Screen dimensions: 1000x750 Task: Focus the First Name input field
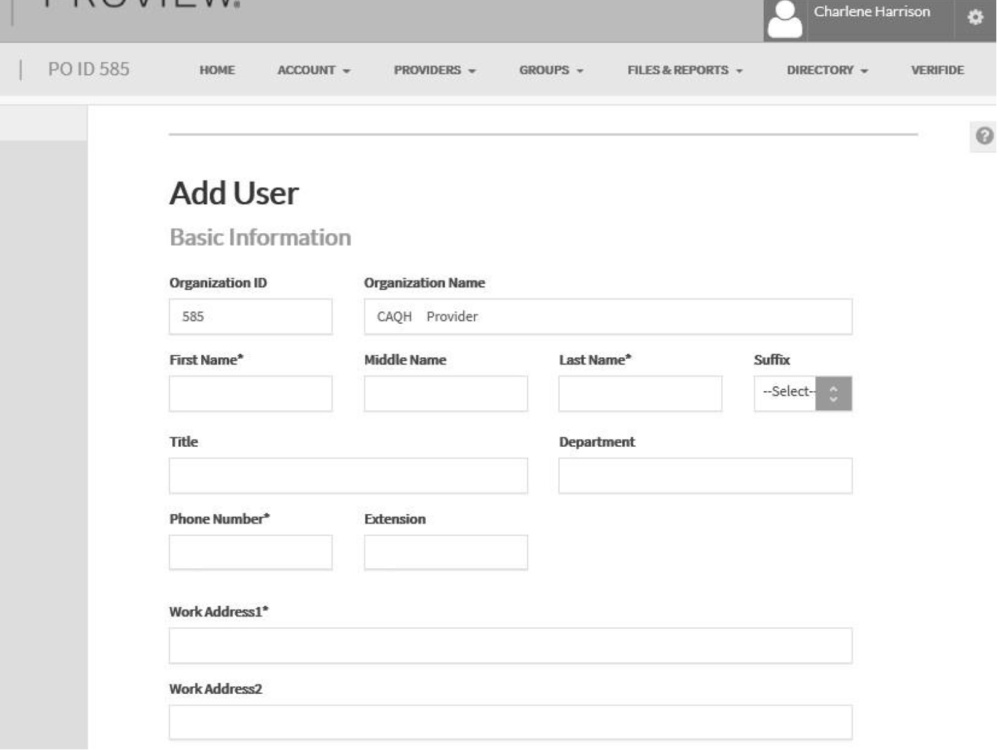(251, 393)
